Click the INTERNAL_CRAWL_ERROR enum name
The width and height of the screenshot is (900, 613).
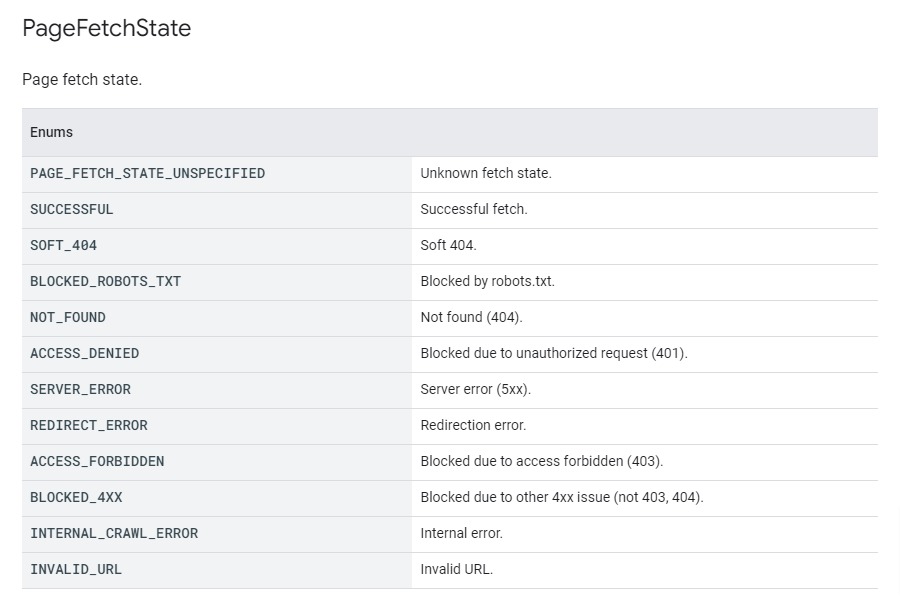click(x=114, y=534)
